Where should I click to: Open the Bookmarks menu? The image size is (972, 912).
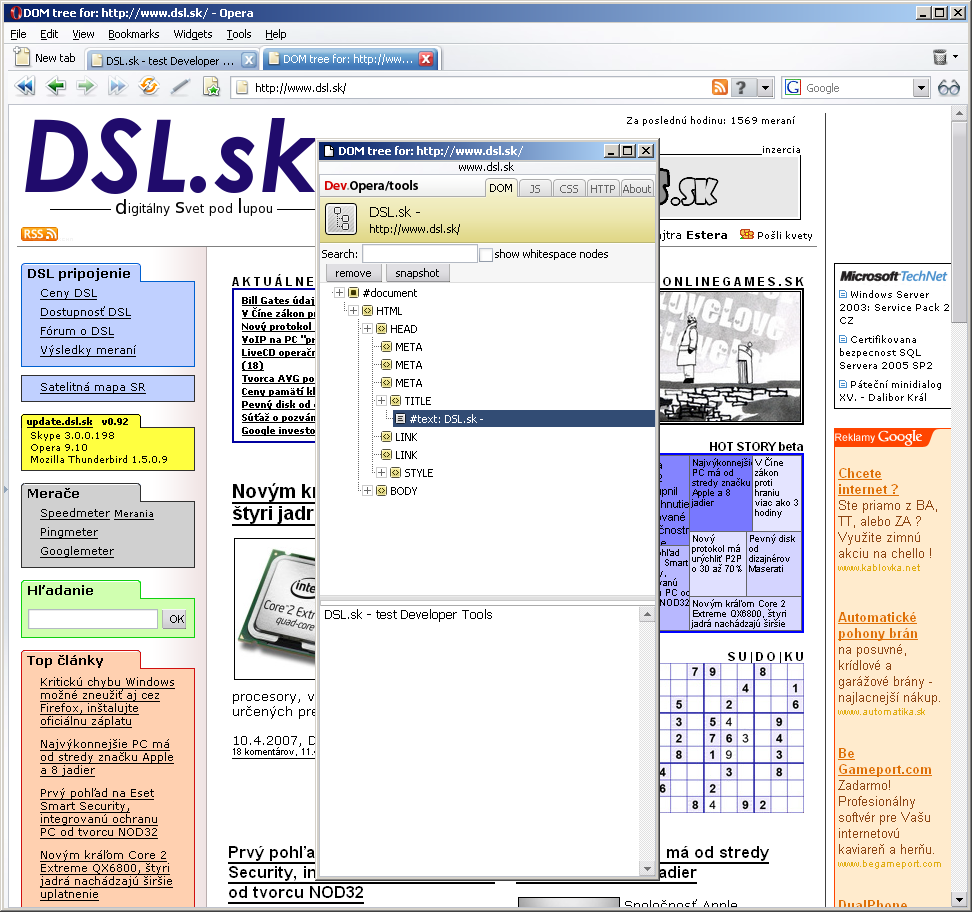click(133, 34)
